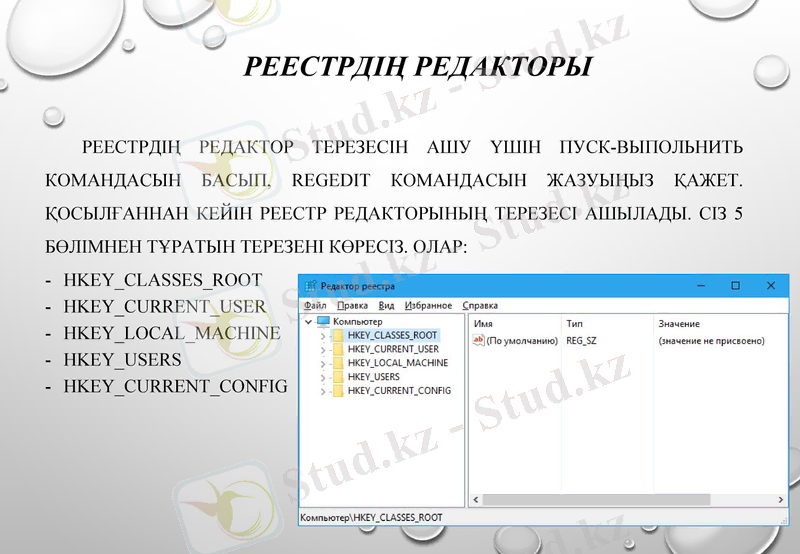Select HKEY_LOCAL_MACHINE key in tree
The height and width of the screenshot is (554, 800).
[x=398, y=363]
